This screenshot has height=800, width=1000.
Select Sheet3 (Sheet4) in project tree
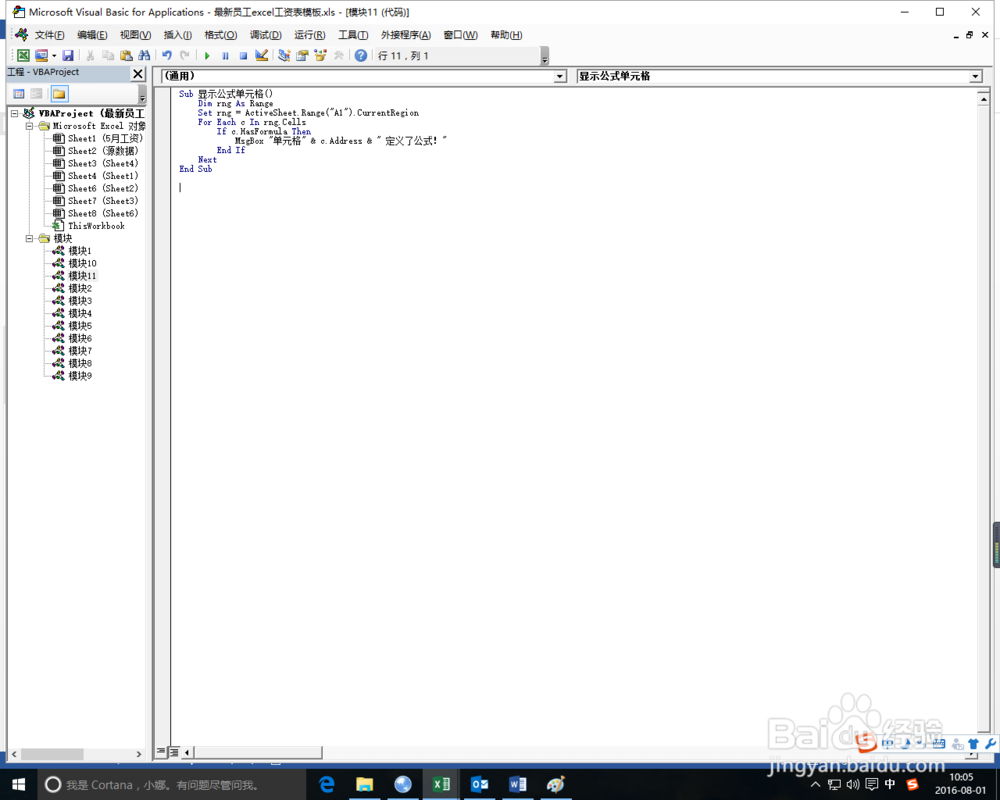[x=95, y=163]
